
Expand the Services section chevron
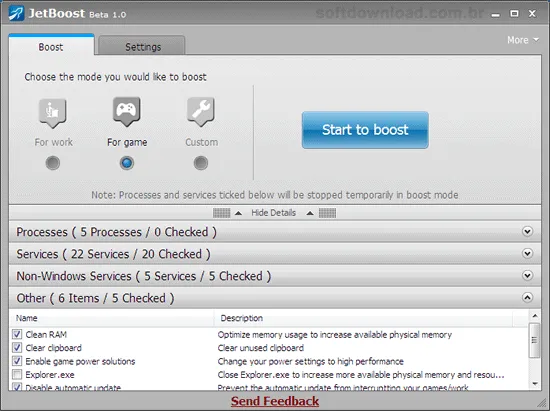(527, 254)
